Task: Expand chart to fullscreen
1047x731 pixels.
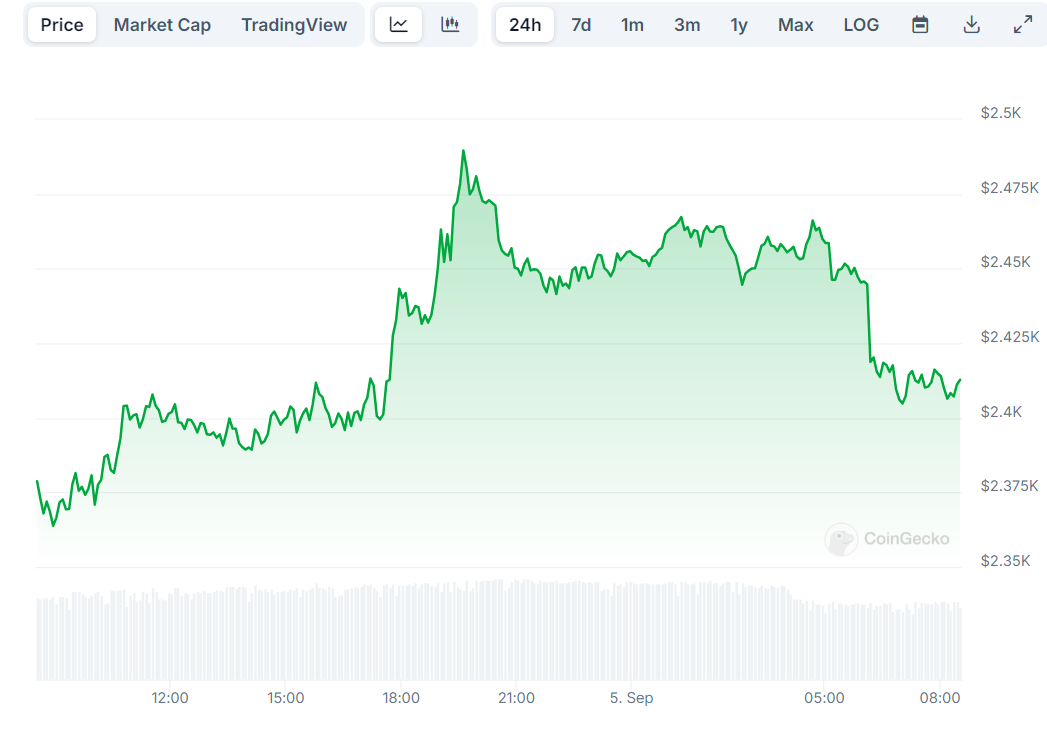Action: click(x=1022, y=25)
